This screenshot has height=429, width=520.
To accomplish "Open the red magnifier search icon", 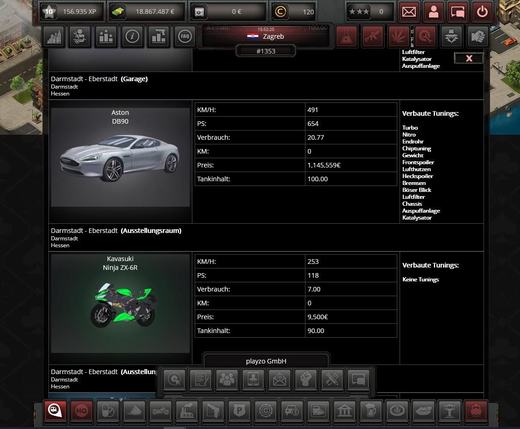I will [x=425, y=36].
